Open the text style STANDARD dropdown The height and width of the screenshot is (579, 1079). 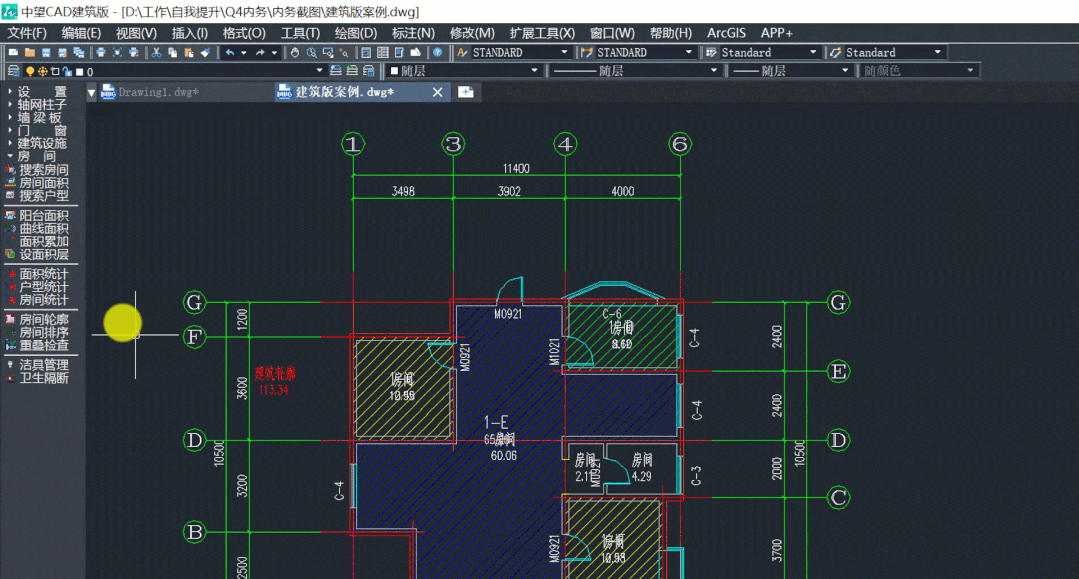564,52
